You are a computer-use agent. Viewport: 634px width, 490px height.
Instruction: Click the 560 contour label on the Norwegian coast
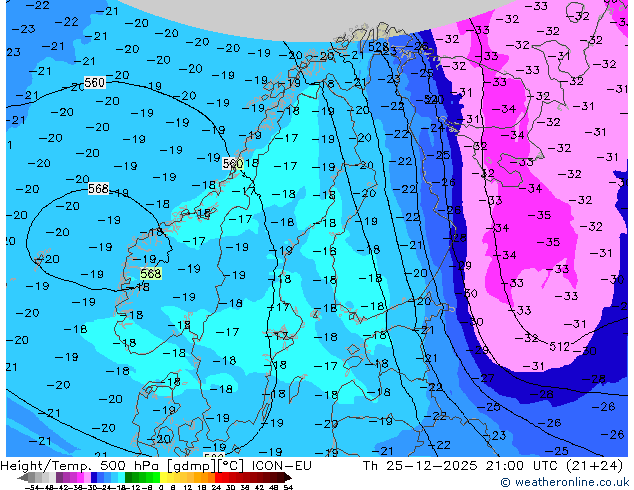(233, 163)
